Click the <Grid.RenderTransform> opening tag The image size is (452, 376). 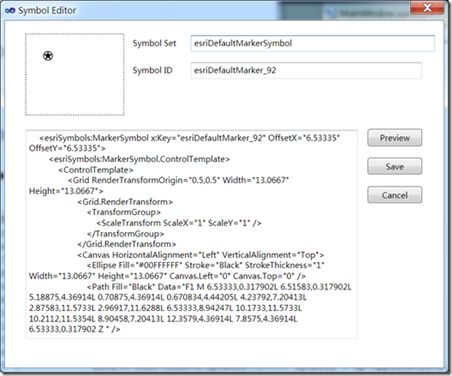(125, 202)
